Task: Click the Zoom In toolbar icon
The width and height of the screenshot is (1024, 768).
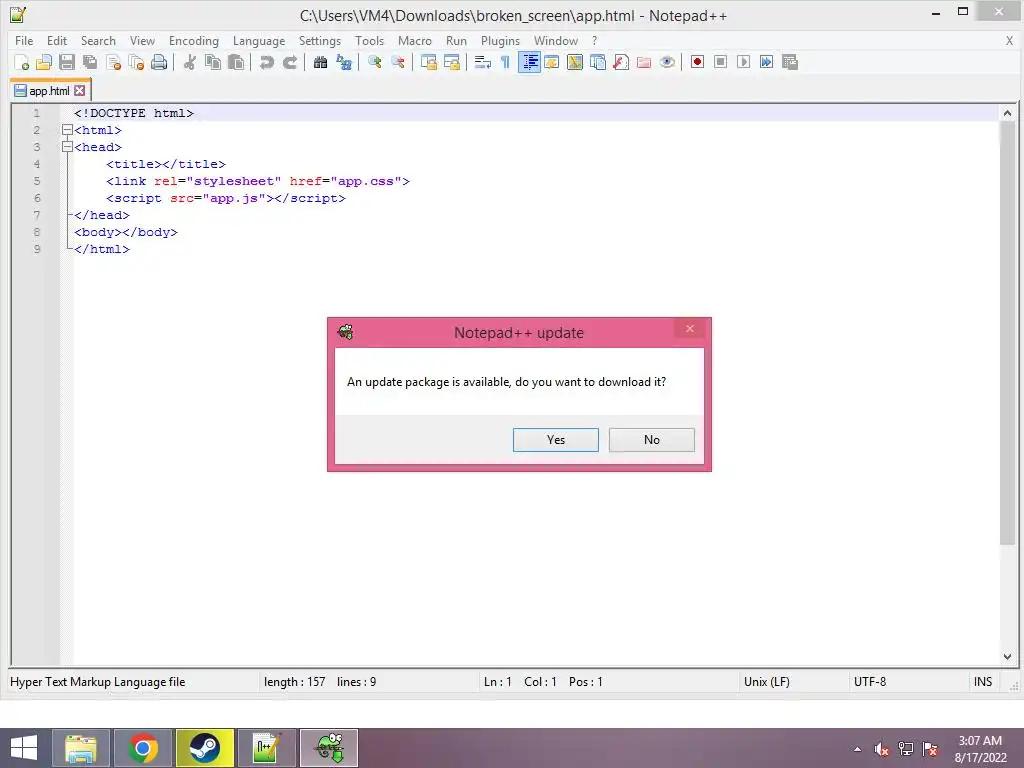Action: 374,62
